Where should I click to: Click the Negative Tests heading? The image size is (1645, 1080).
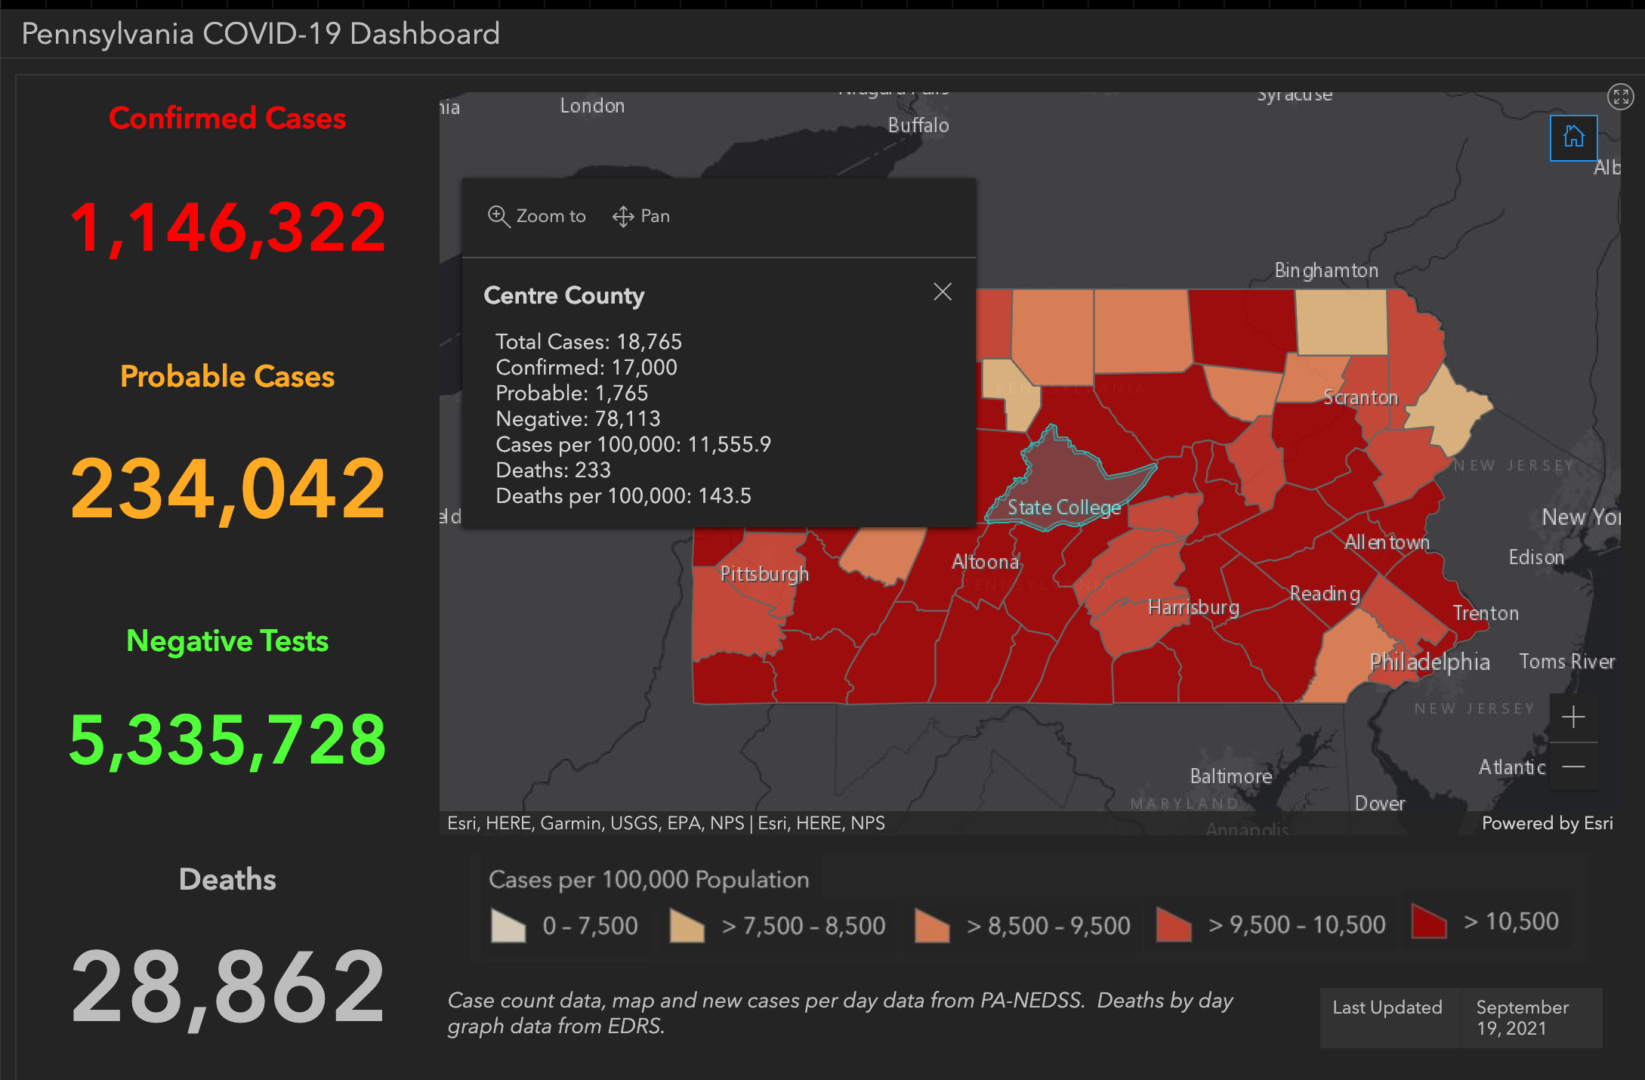[x=228, y=641]
